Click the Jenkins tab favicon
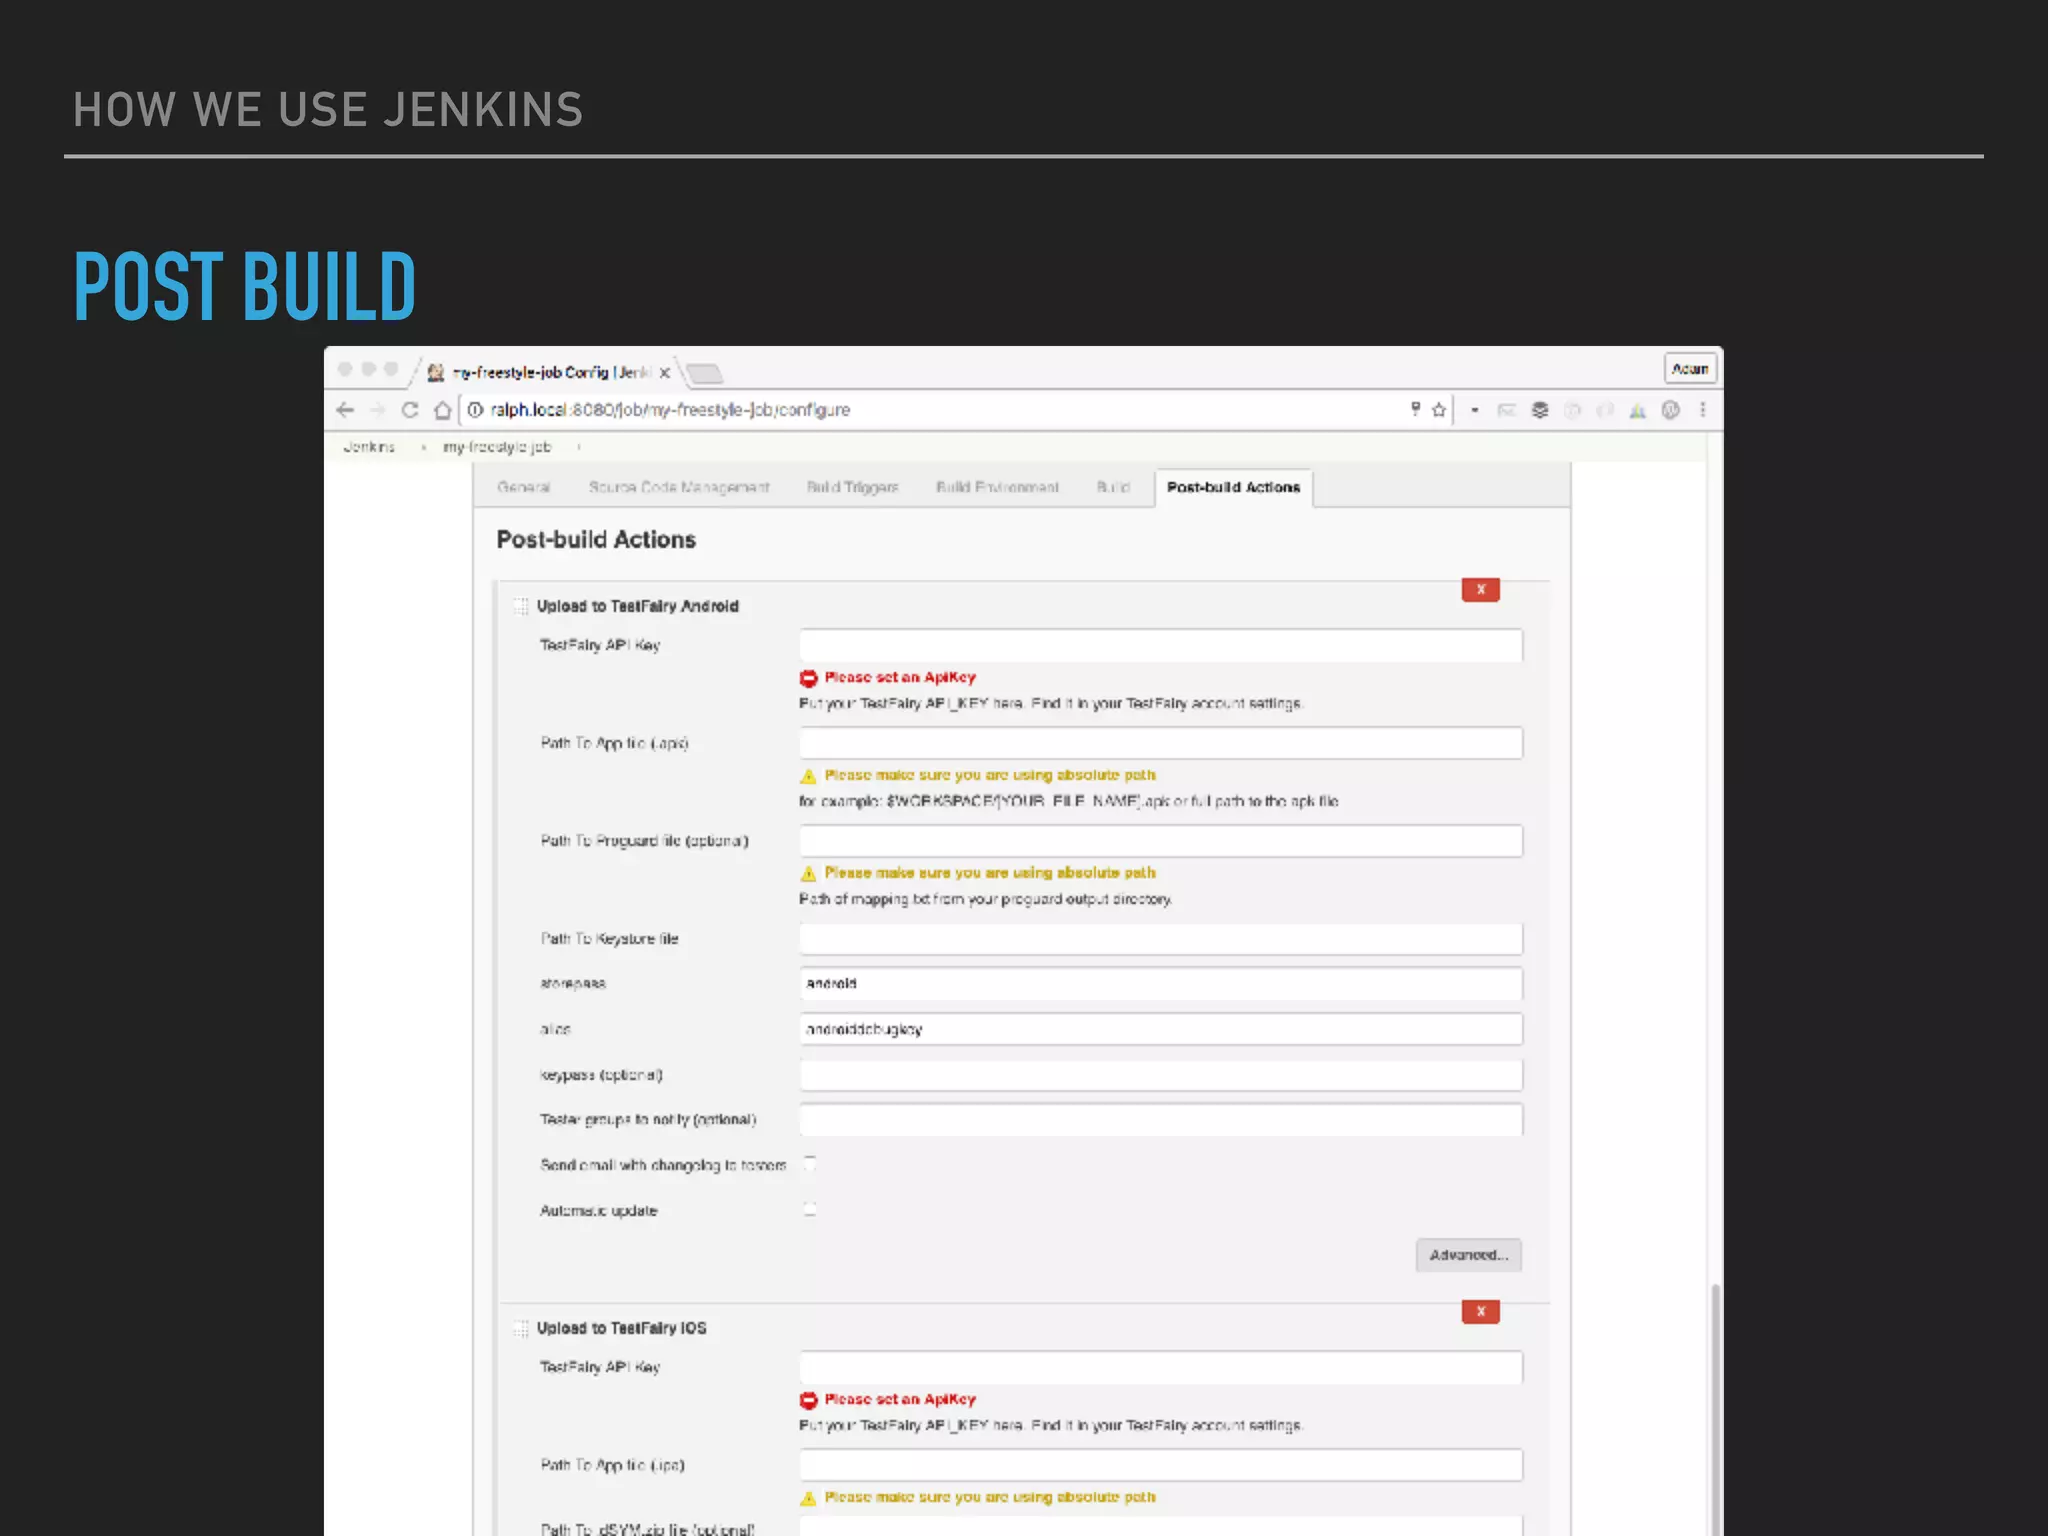This screenshot has width=2048, height=1536. (436, 373)
